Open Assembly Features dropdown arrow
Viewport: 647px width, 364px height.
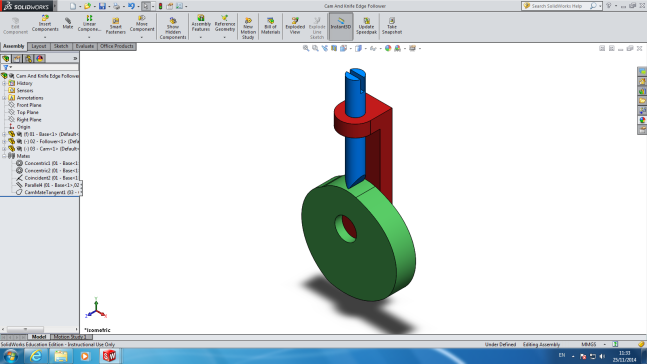(201, 37)
